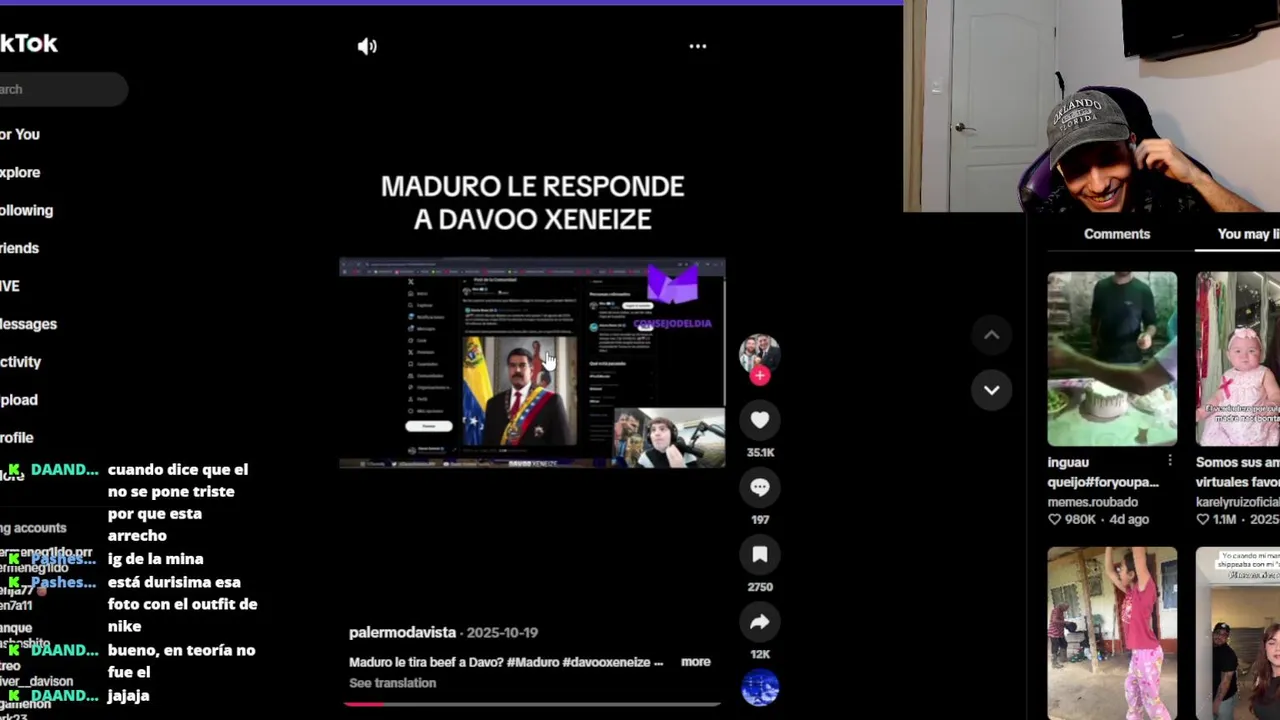Open the 'inguau queijo' cake video thumbnail
Viewport: 1280px width, 720px height.
[1112, 359]
